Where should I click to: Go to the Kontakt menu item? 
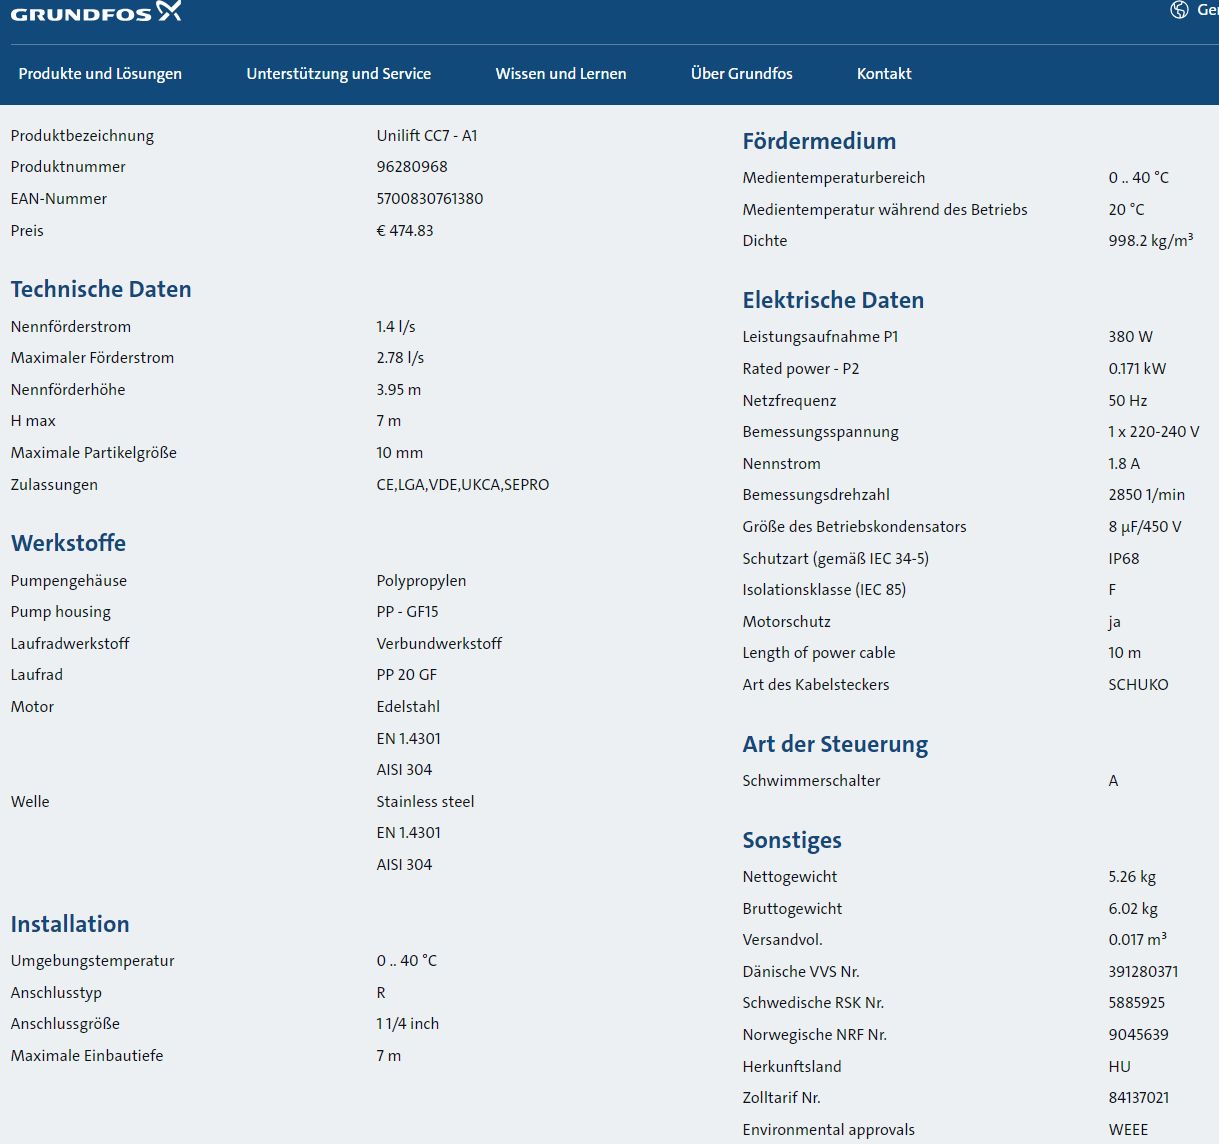[x=884, y=74]
